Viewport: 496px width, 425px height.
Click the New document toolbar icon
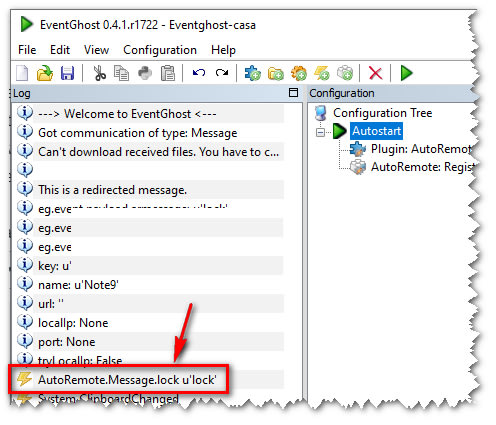(22, 73)
